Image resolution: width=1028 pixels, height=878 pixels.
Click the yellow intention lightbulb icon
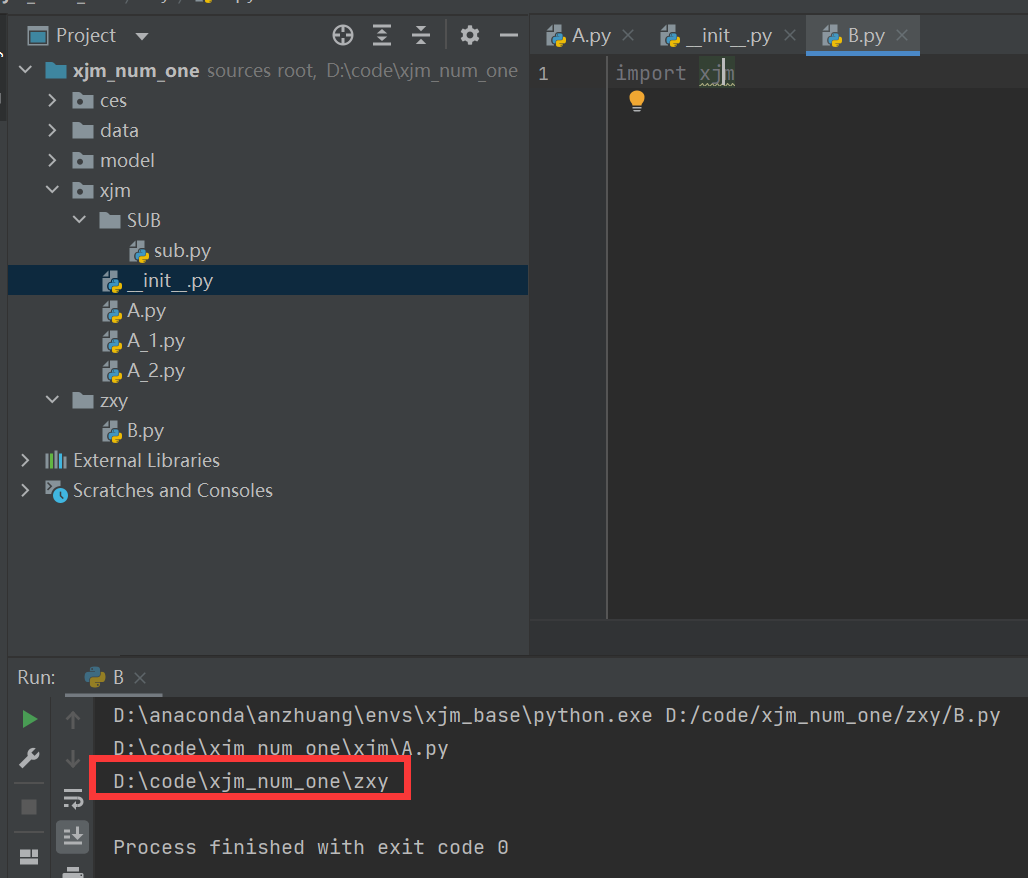[637, 101]
